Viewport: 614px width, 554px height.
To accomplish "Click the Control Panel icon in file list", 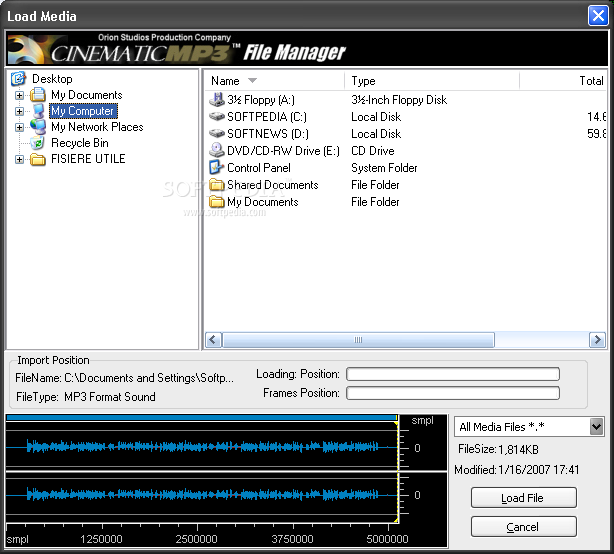I will click(x=217, y=168).
